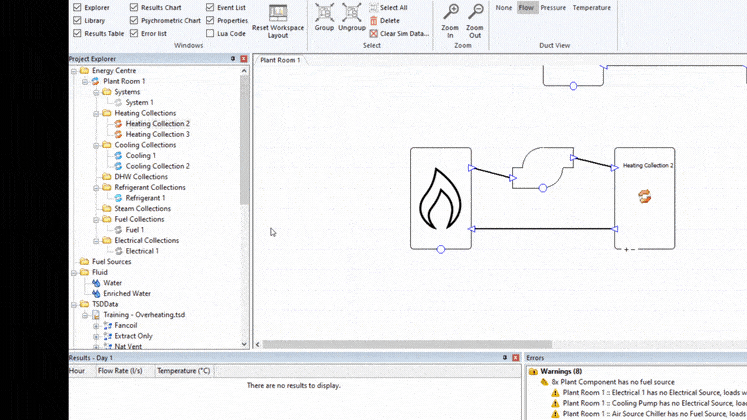Select the Extract Only tree item
Screen dimensions: 747x420
pyautogui.click(x=133, y=336)
